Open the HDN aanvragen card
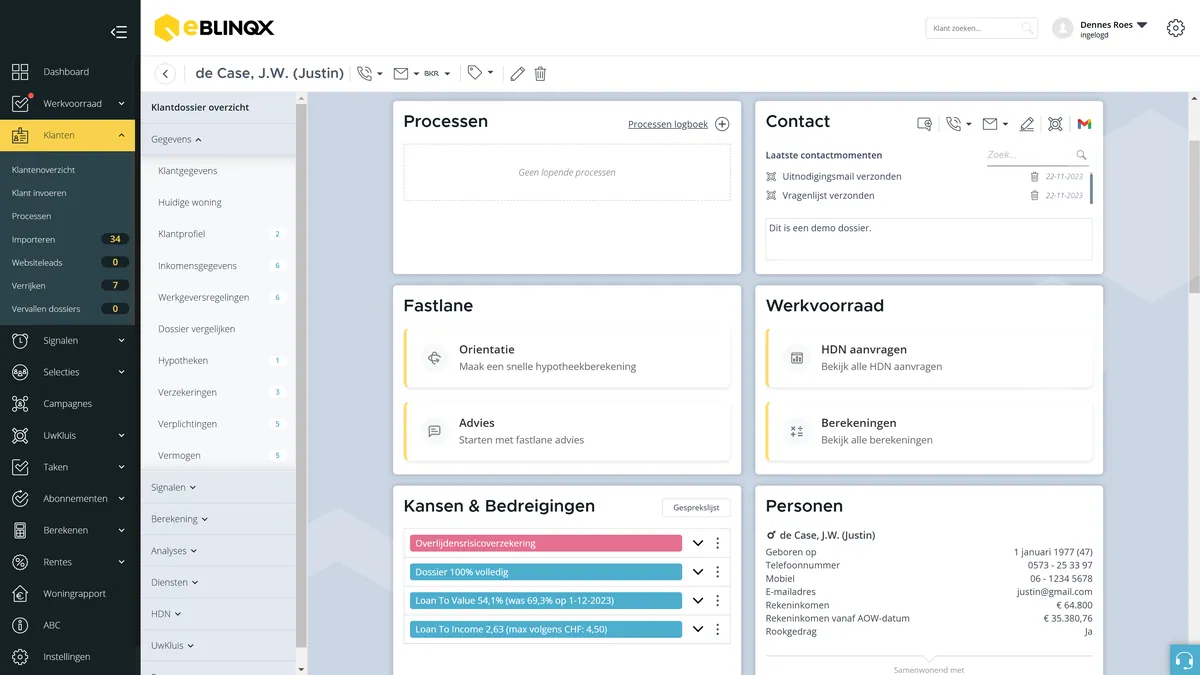This screenshot has width=1200, height=675. point(929,358)
